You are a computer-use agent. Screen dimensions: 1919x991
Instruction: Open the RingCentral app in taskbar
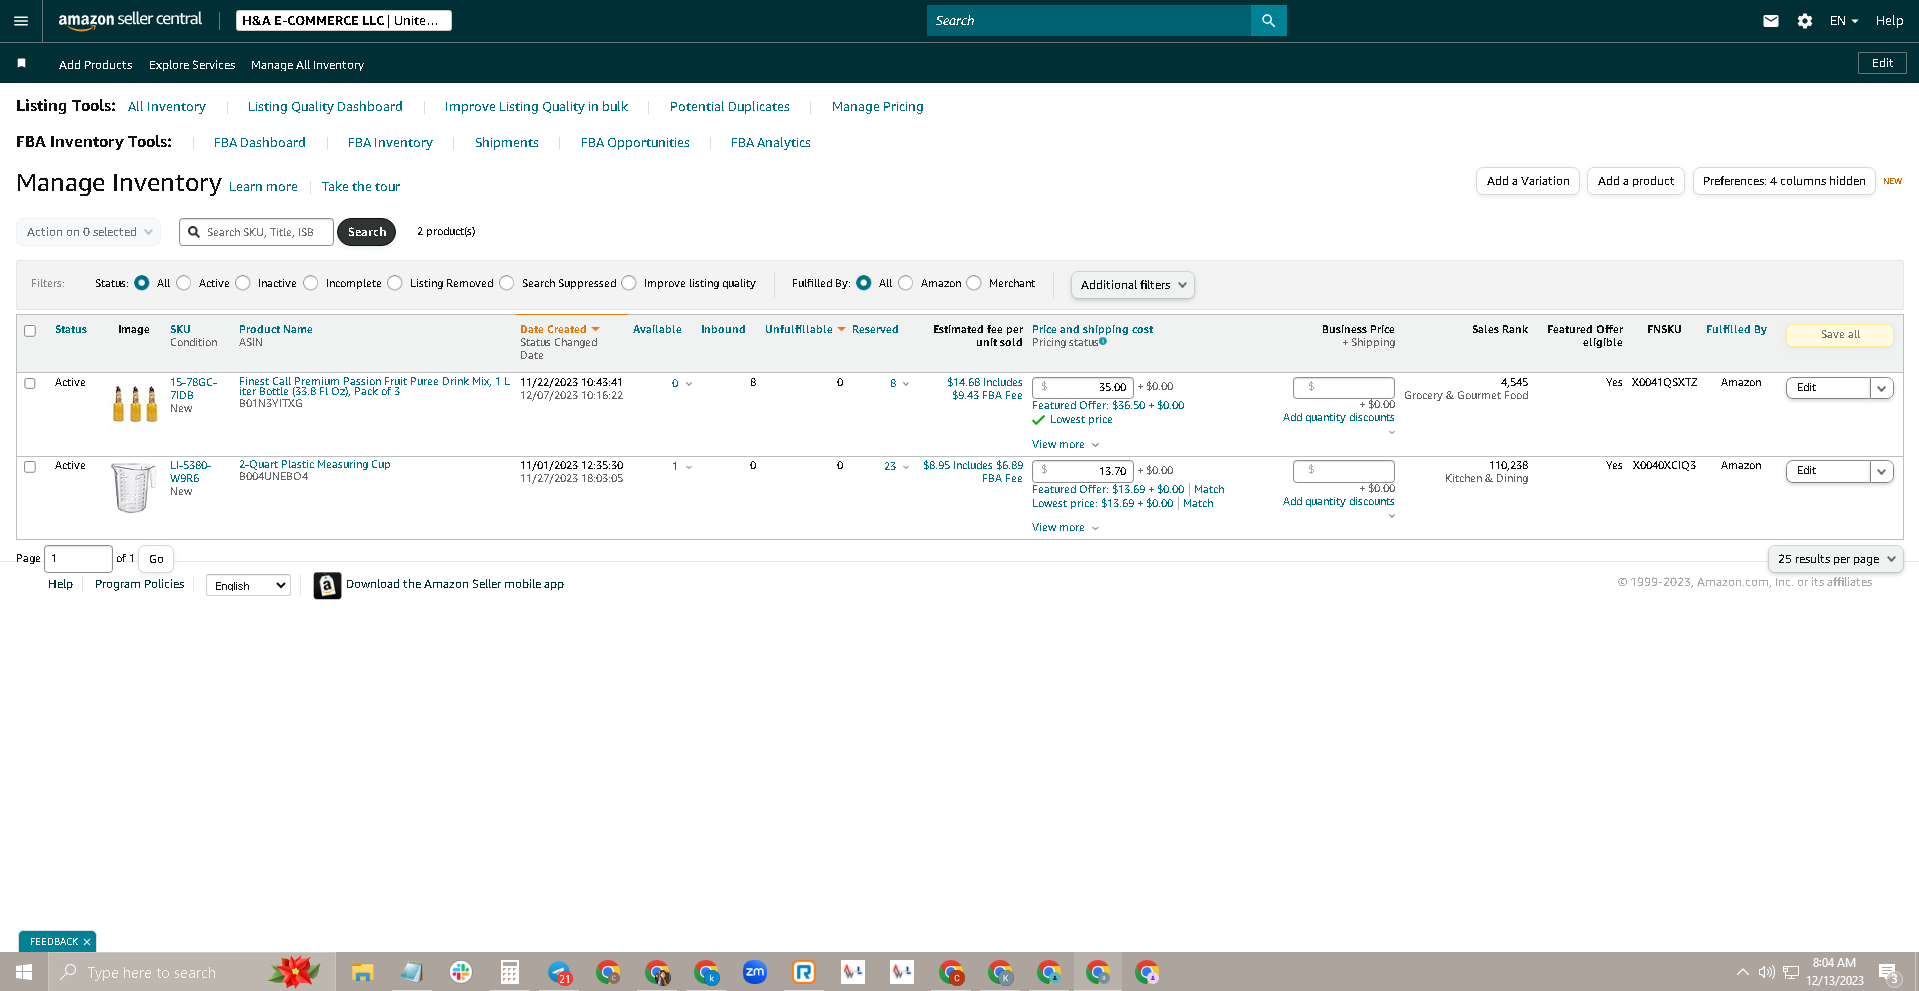[x=804, y=972]
